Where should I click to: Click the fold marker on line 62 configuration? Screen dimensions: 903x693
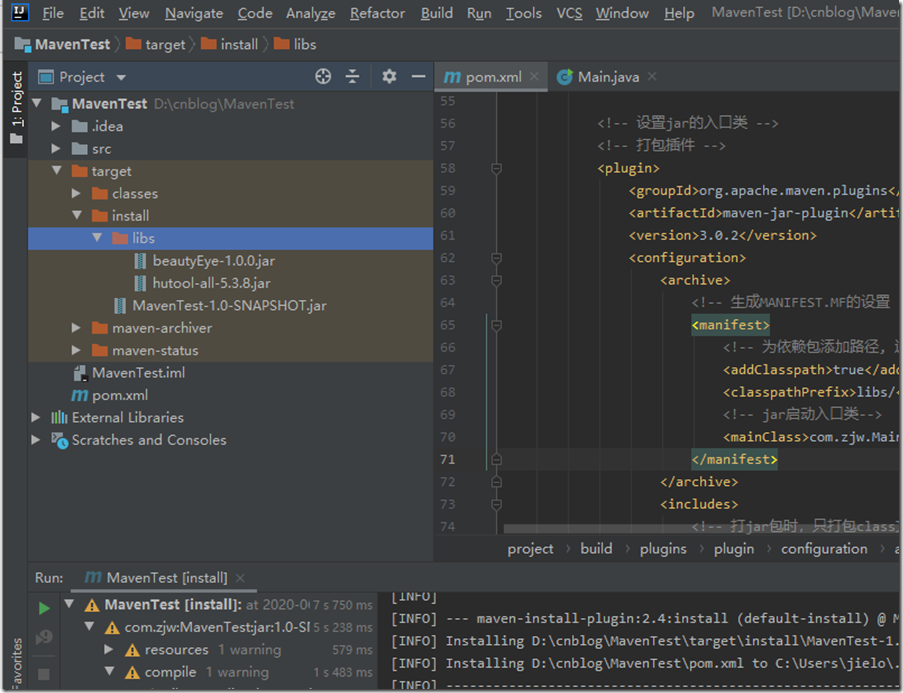(x=496, y=257)
